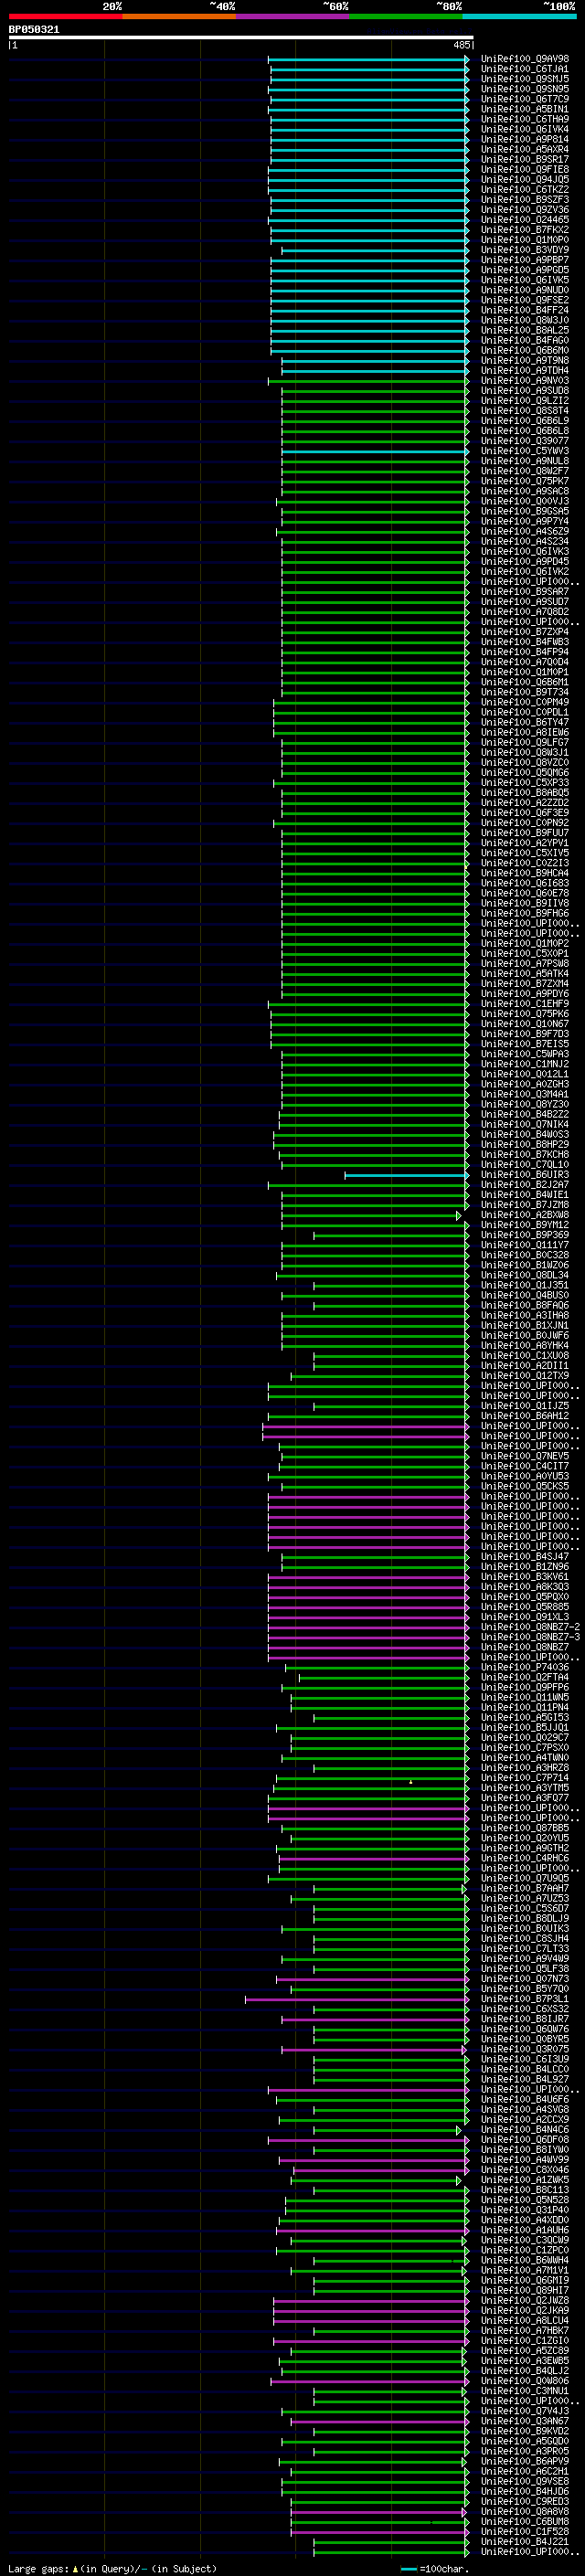This screenshot has width=585, height=2576.
Task: Select hit label UniRef100_Q8W3J0
Action: point(524,320)
